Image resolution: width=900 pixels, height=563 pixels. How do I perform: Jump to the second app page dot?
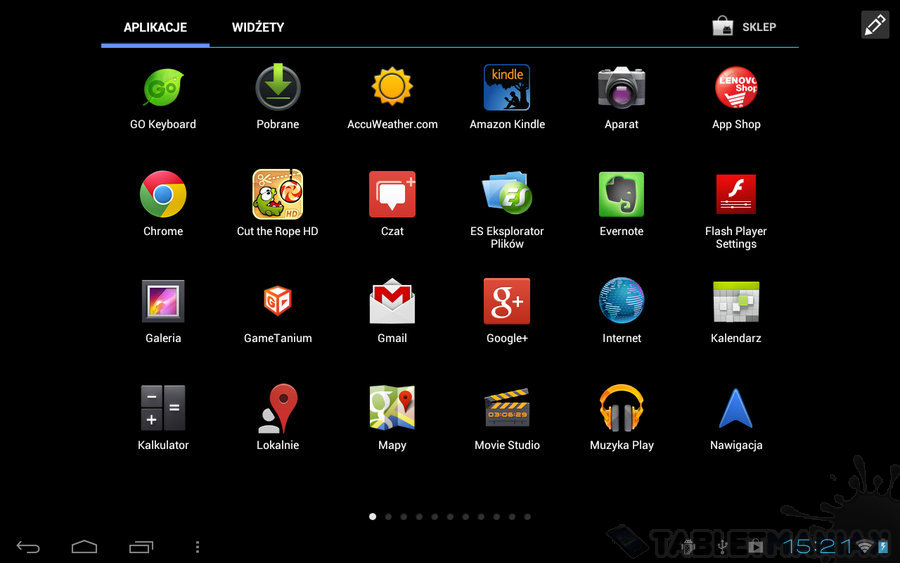(389, 517)
